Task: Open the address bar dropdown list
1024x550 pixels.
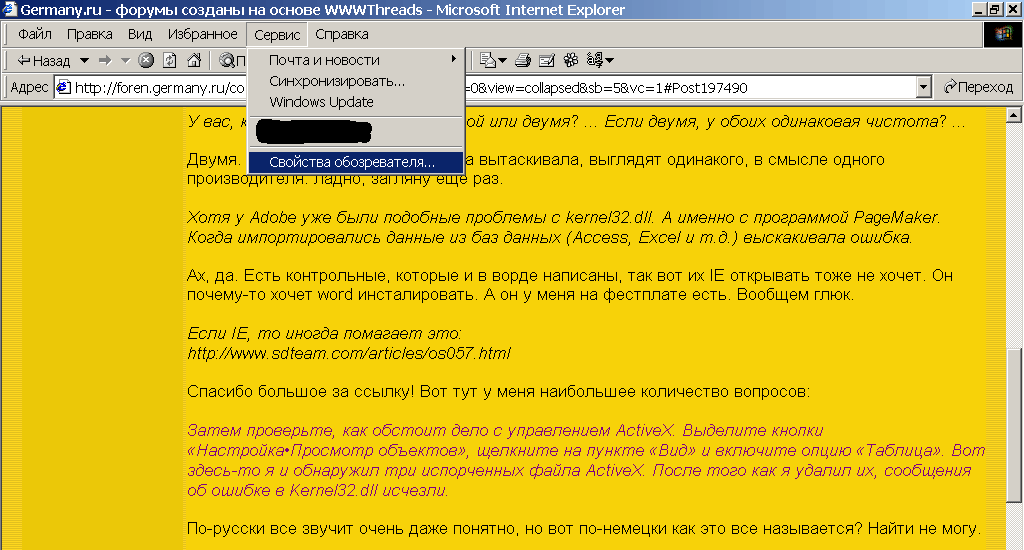Action: point(924,87)
